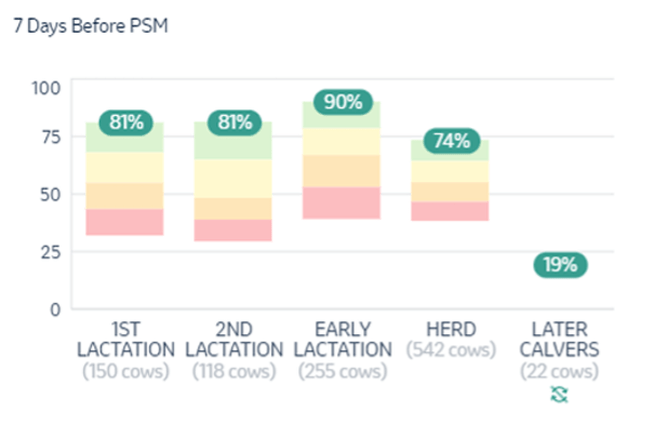
Task: Click the 1ST LACTATION axis label
Action: [126, 339]
